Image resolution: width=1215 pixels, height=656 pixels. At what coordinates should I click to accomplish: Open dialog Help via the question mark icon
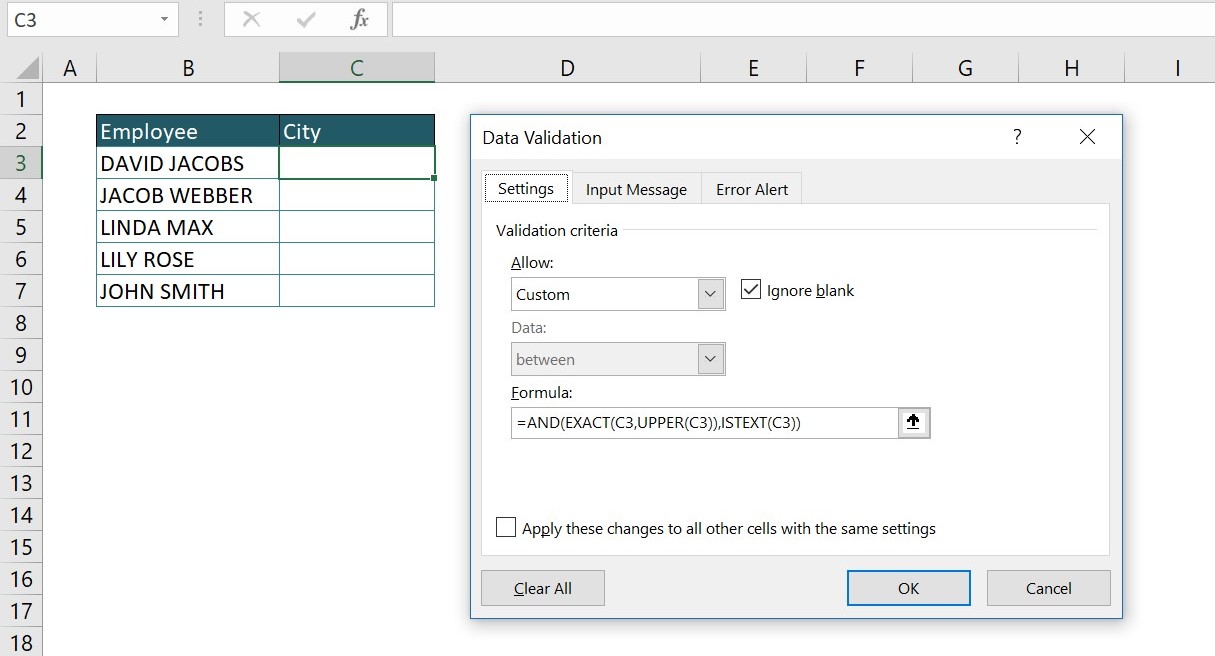tap(1017, 137)
